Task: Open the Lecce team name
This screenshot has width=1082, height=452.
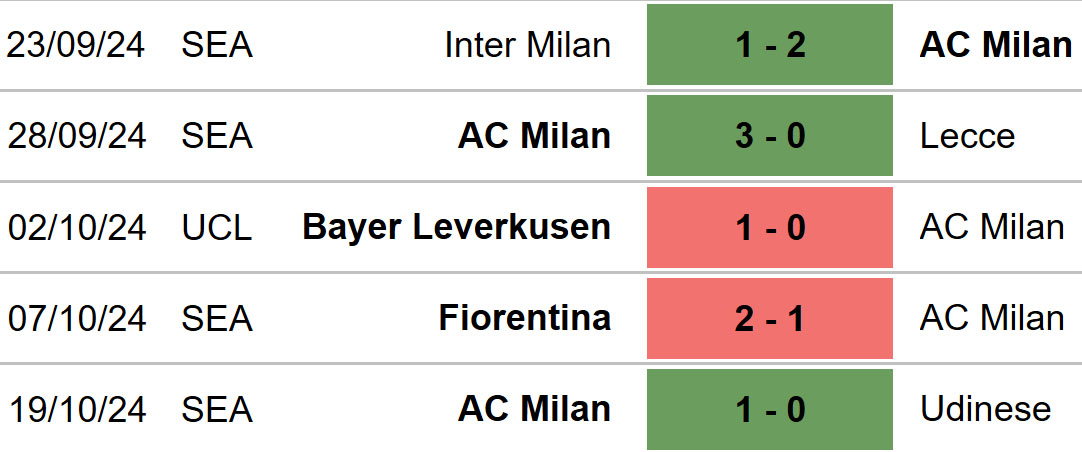Action: point(967,136)
